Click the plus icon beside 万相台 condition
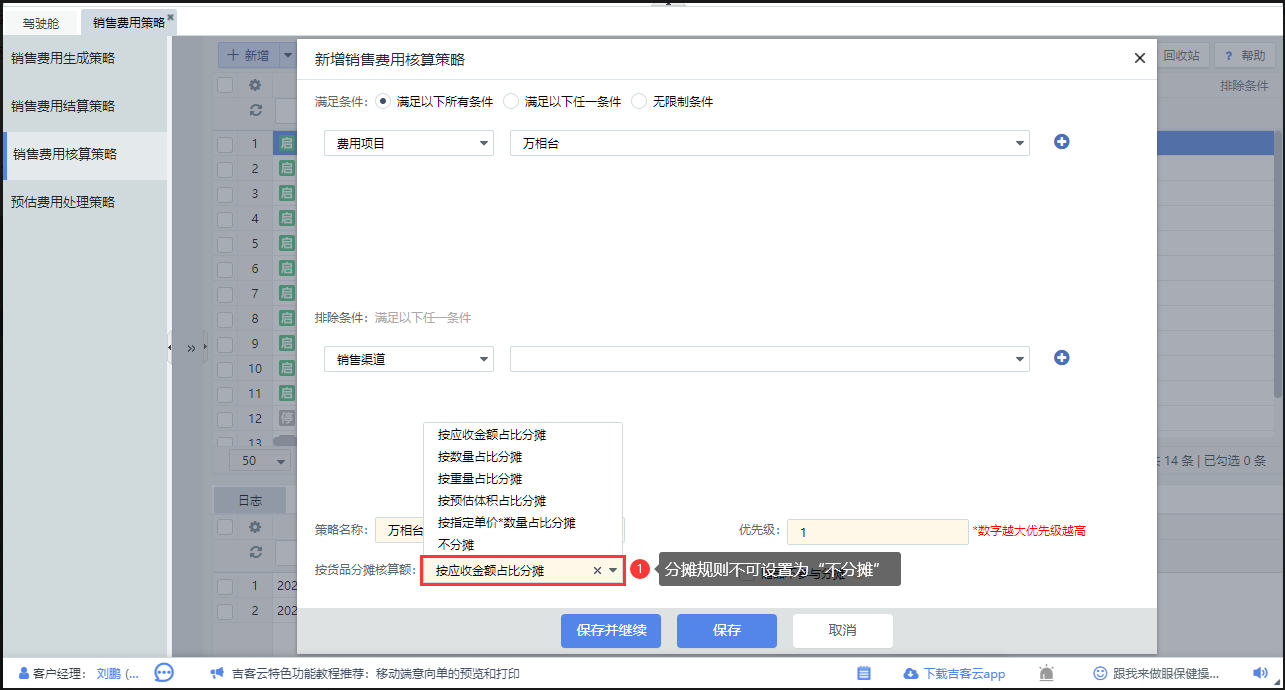The width and height of the screenshot is (1285, 690). 1062,142
